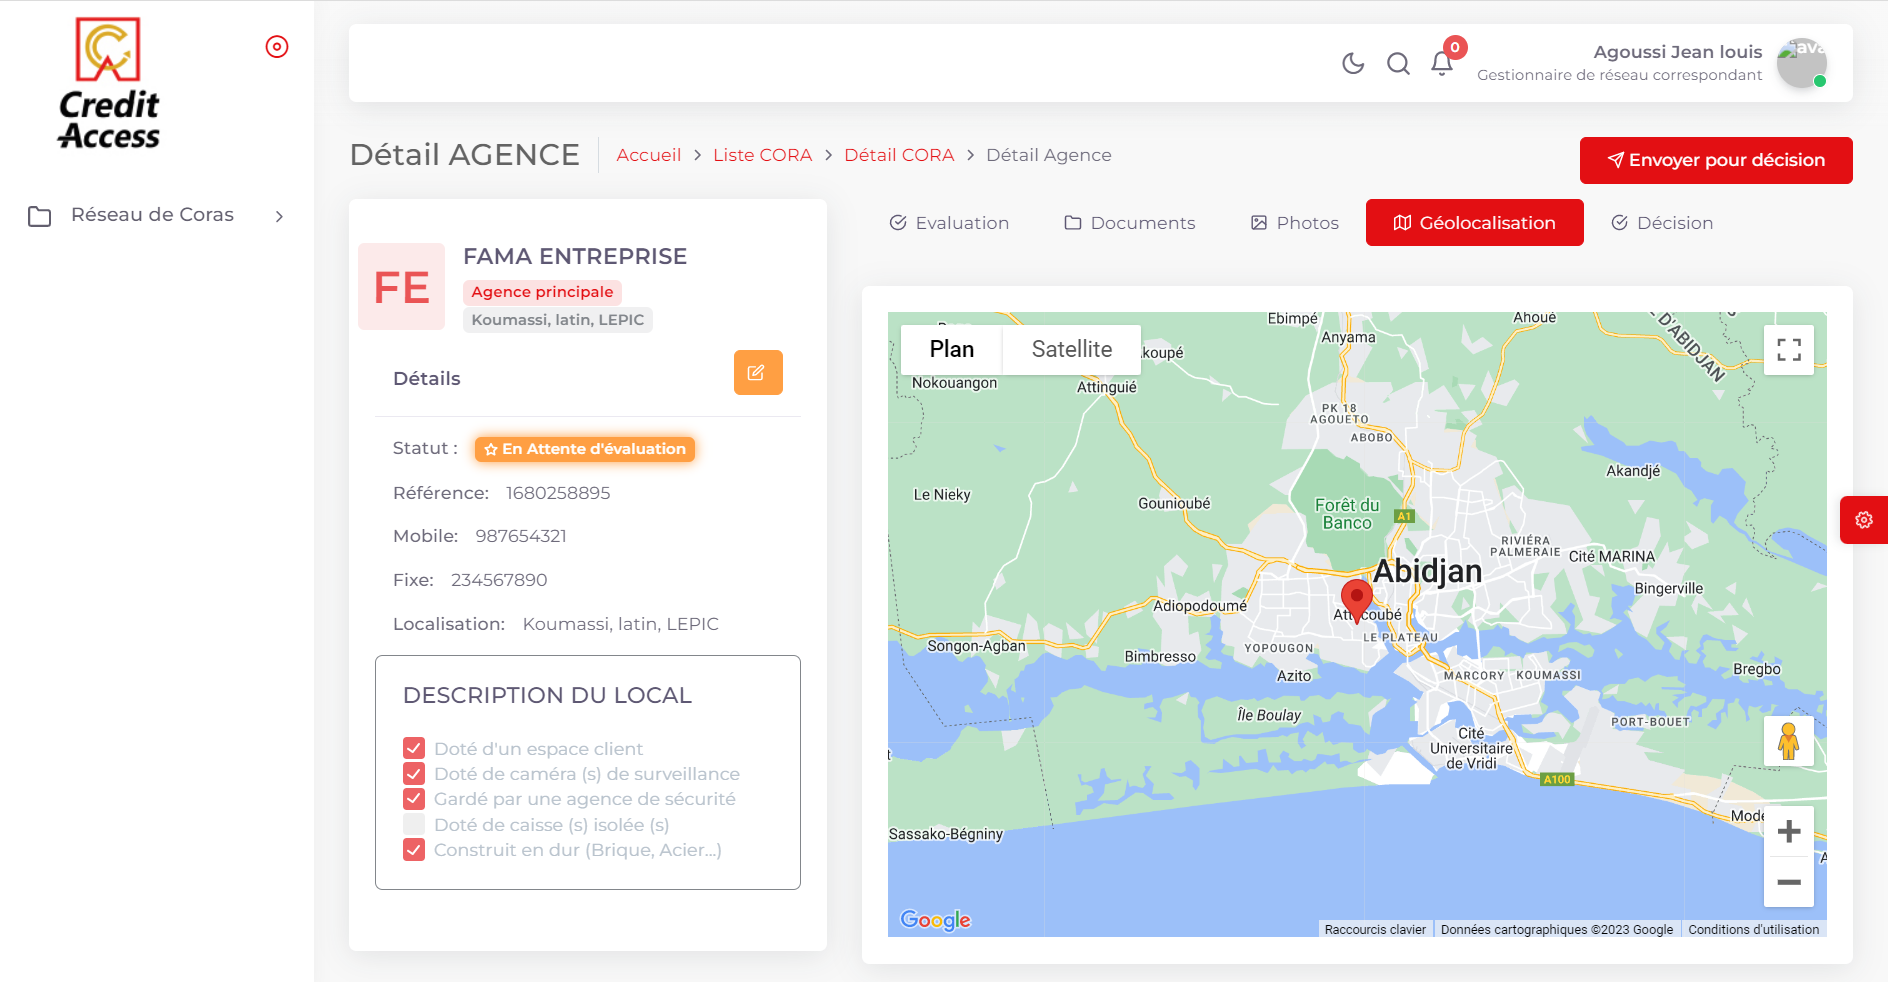Switch to Evaluation tab
Image resolution: width=1888 pixels, height=982 pixels.
[x=949, y=223]
